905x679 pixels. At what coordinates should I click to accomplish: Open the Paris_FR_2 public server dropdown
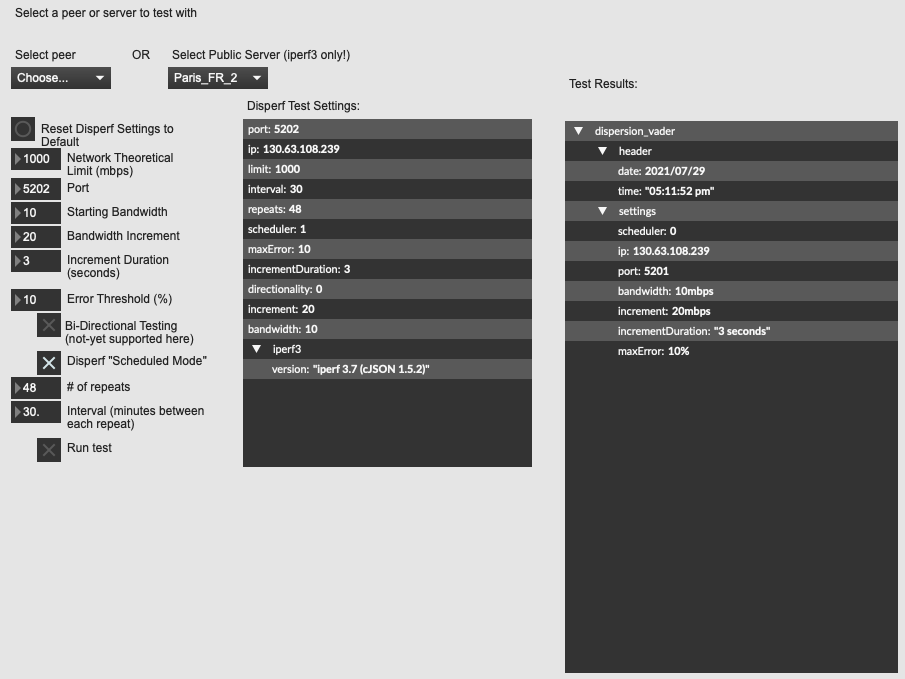click(217, 78)
